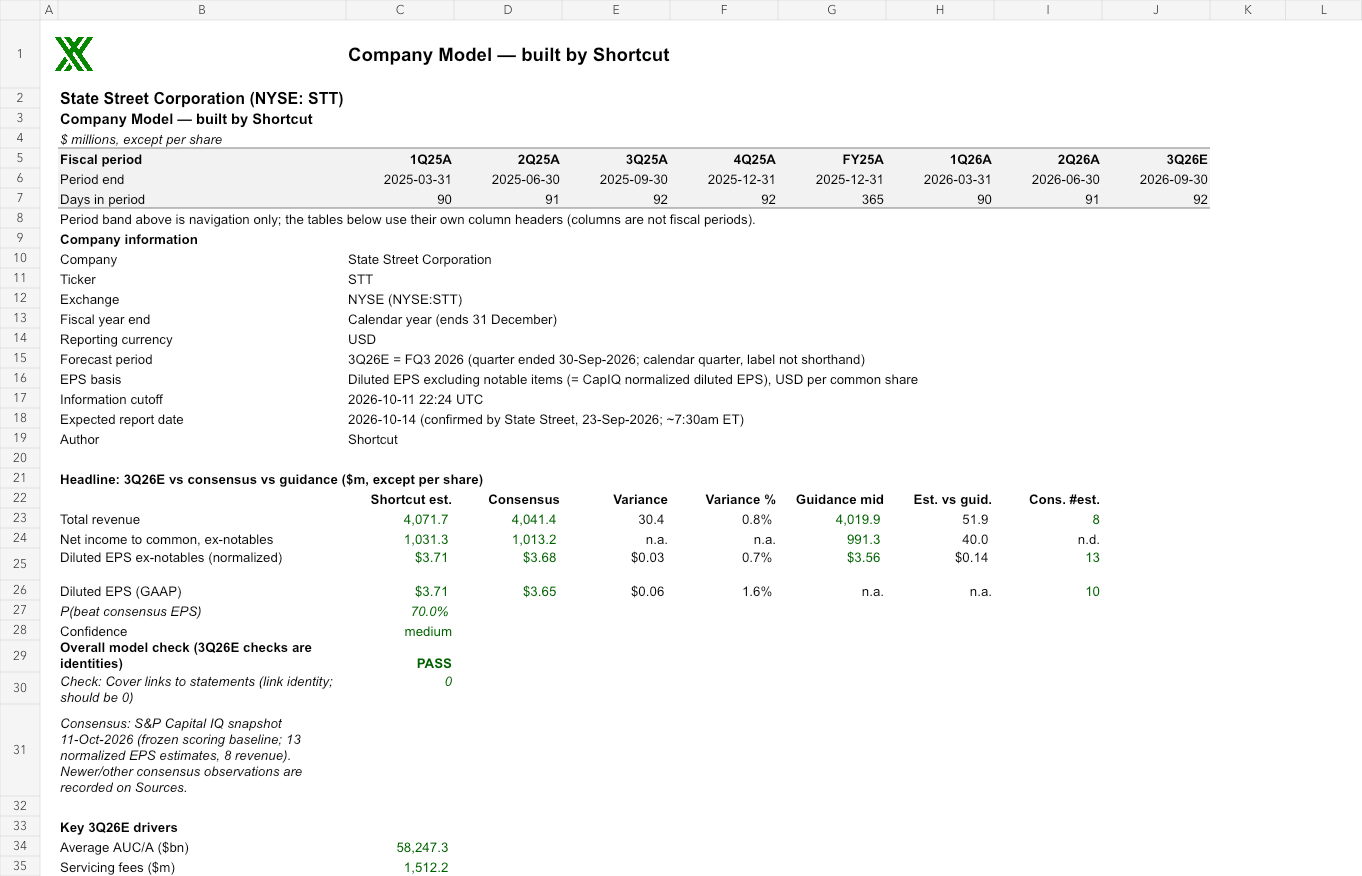This screenshot has width=1362, height=876.
Task: Select the cell 'State Street Corporation (NYSE: STT)'
Action: tap(201, 98)
